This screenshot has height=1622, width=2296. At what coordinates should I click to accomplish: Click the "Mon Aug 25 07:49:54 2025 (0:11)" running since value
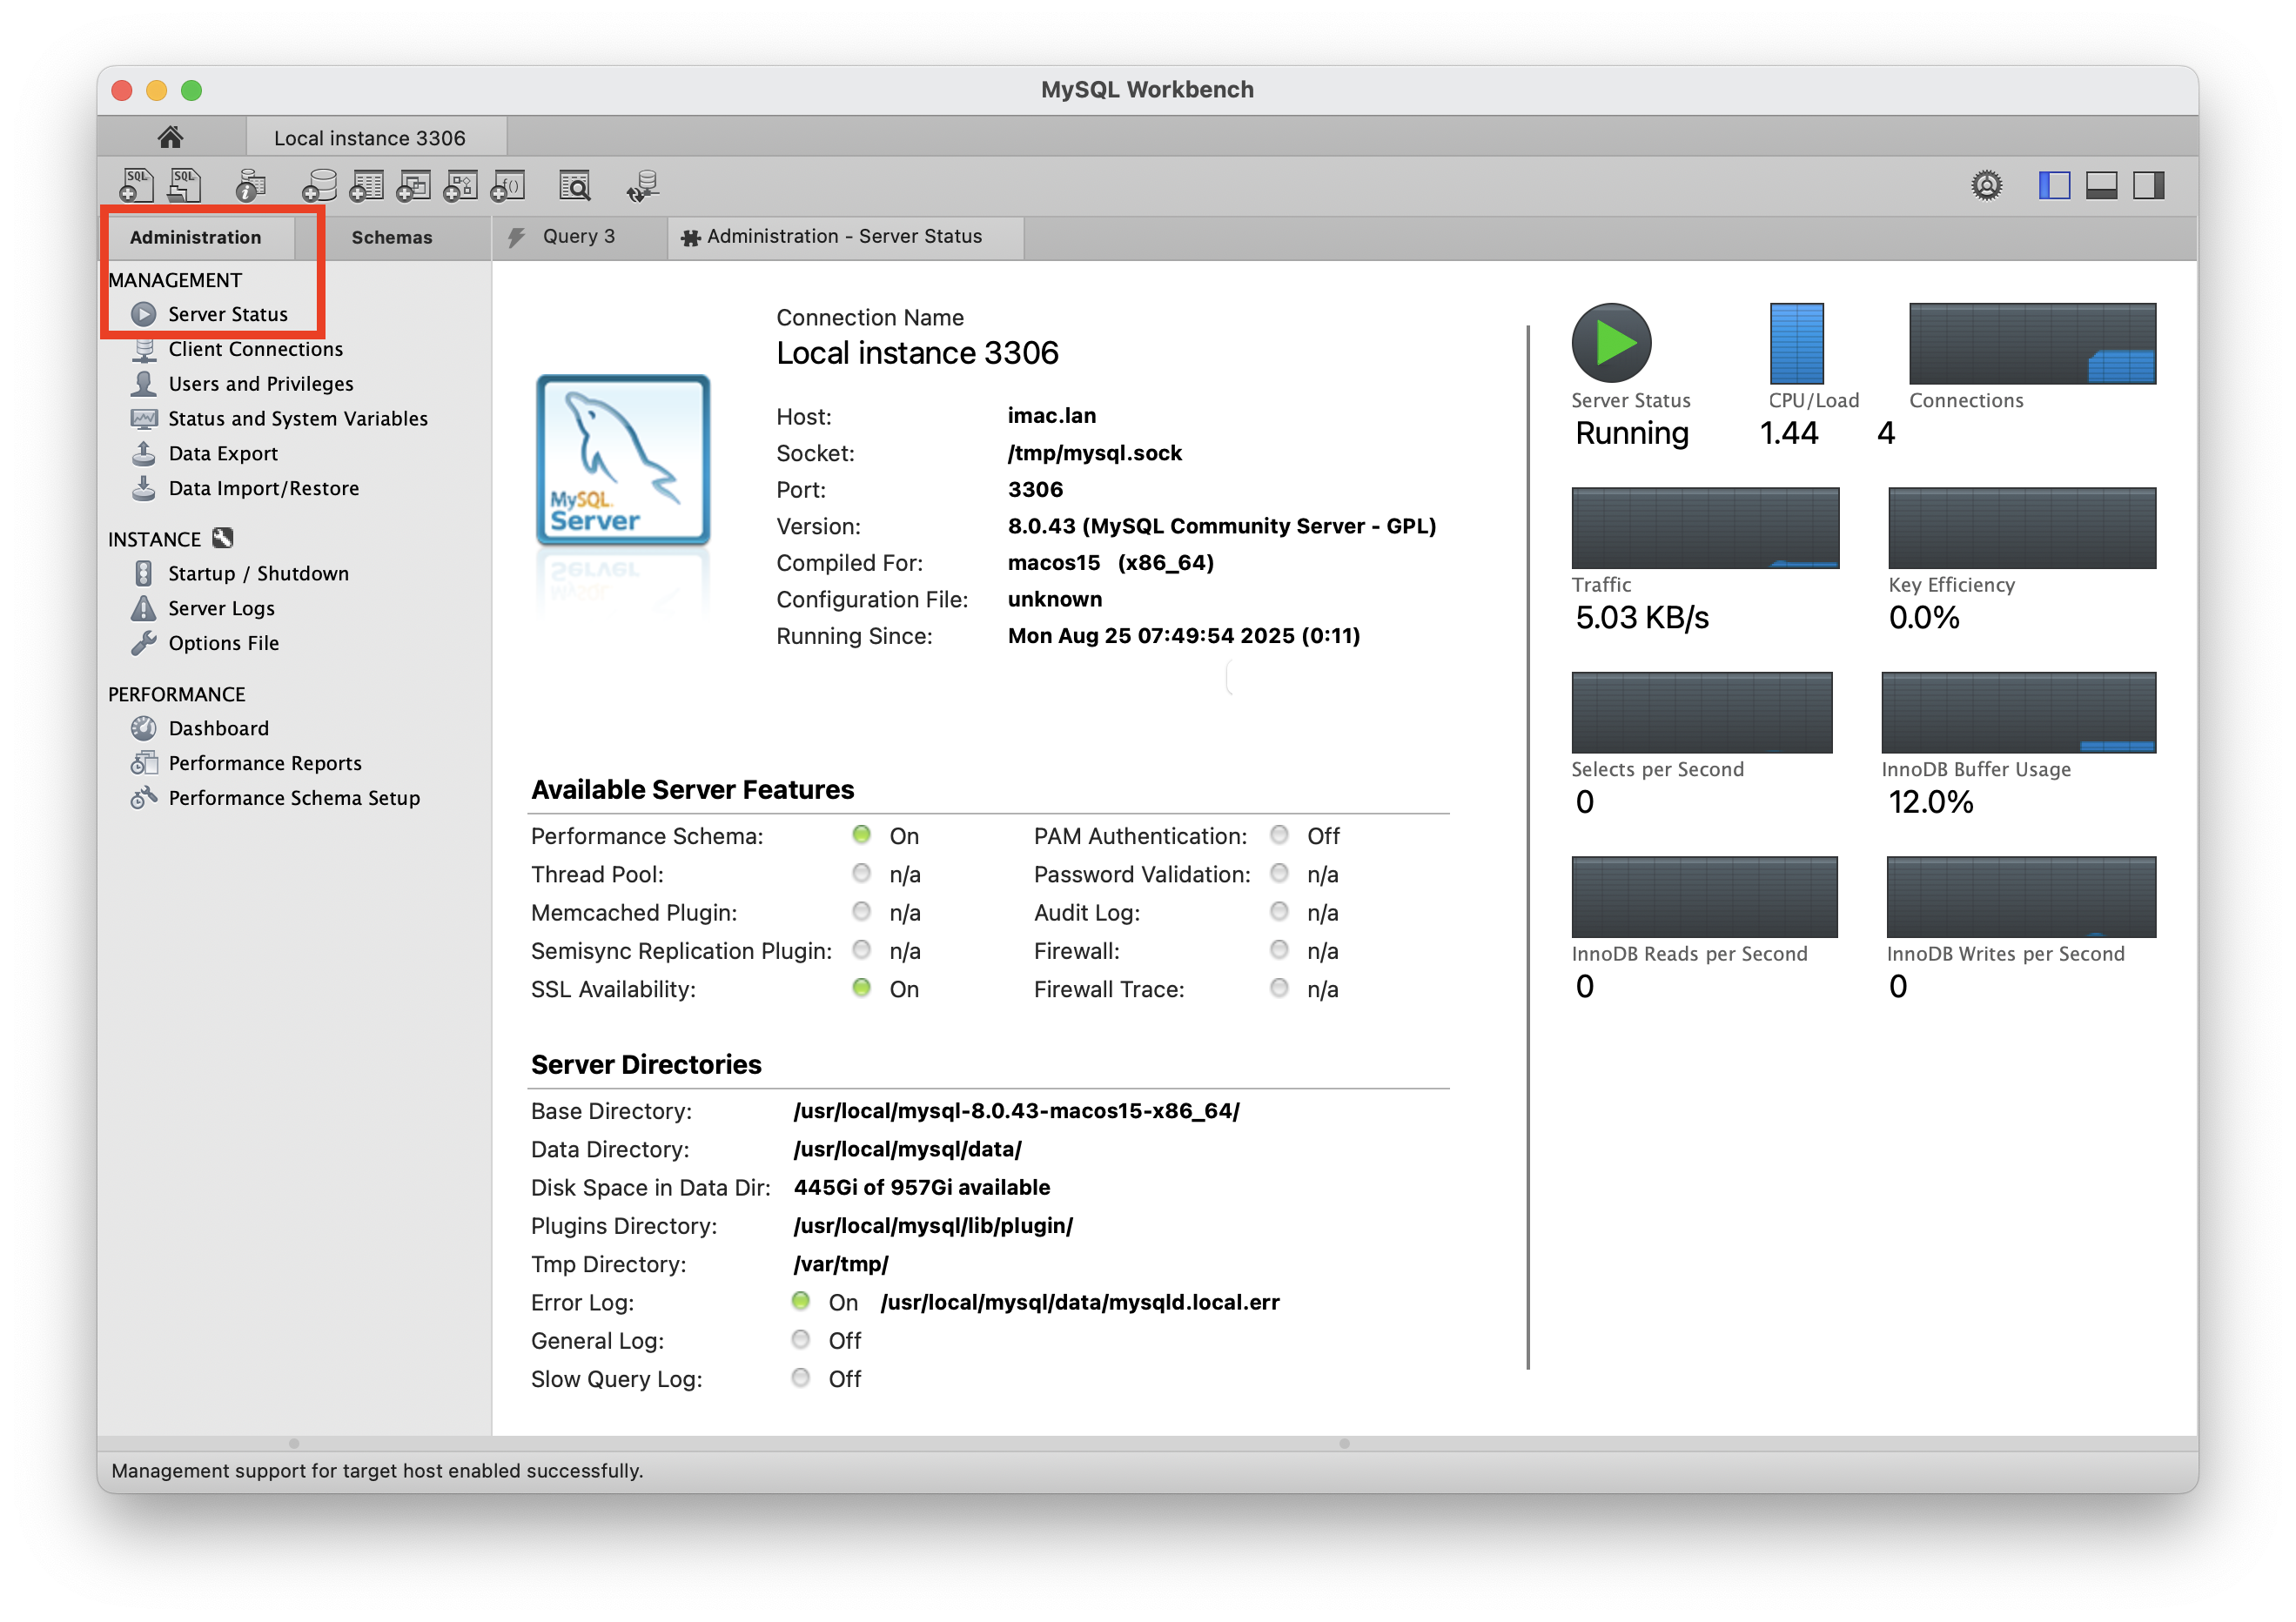pyautogui.click(x=1184, y=636)
